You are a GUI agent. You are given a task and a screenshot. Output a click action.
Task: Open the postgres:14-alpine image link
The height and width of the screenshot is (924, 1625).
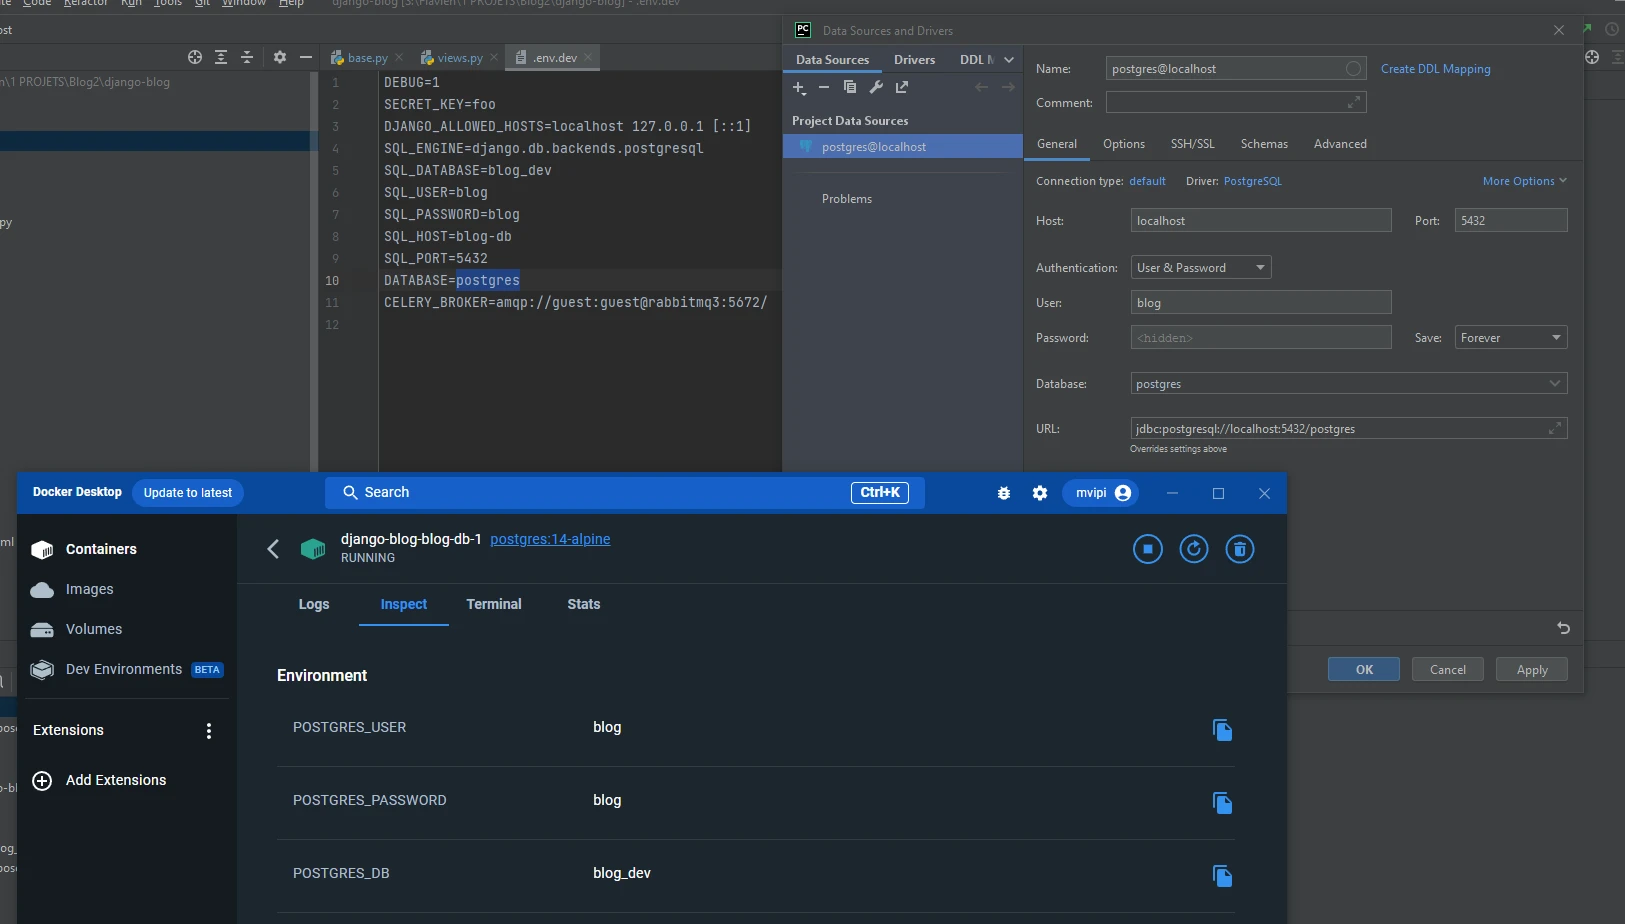click(x=550, y=539)
